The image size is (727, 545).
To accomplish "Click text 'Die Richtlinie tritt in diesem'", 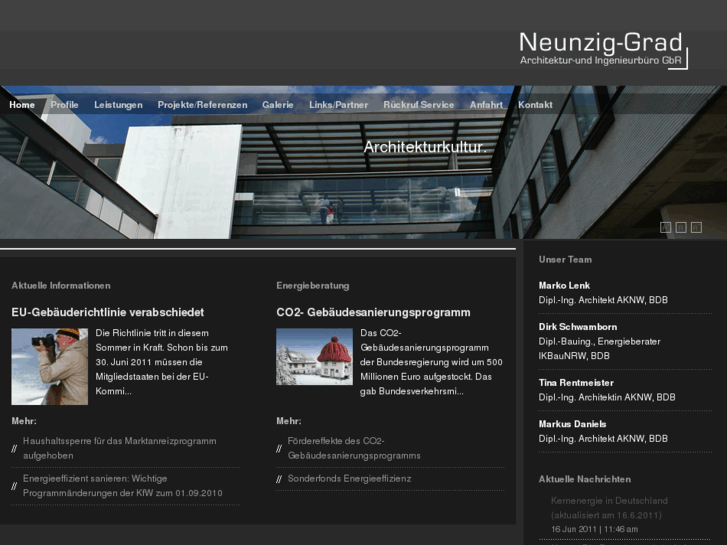I will coord(152,333).
